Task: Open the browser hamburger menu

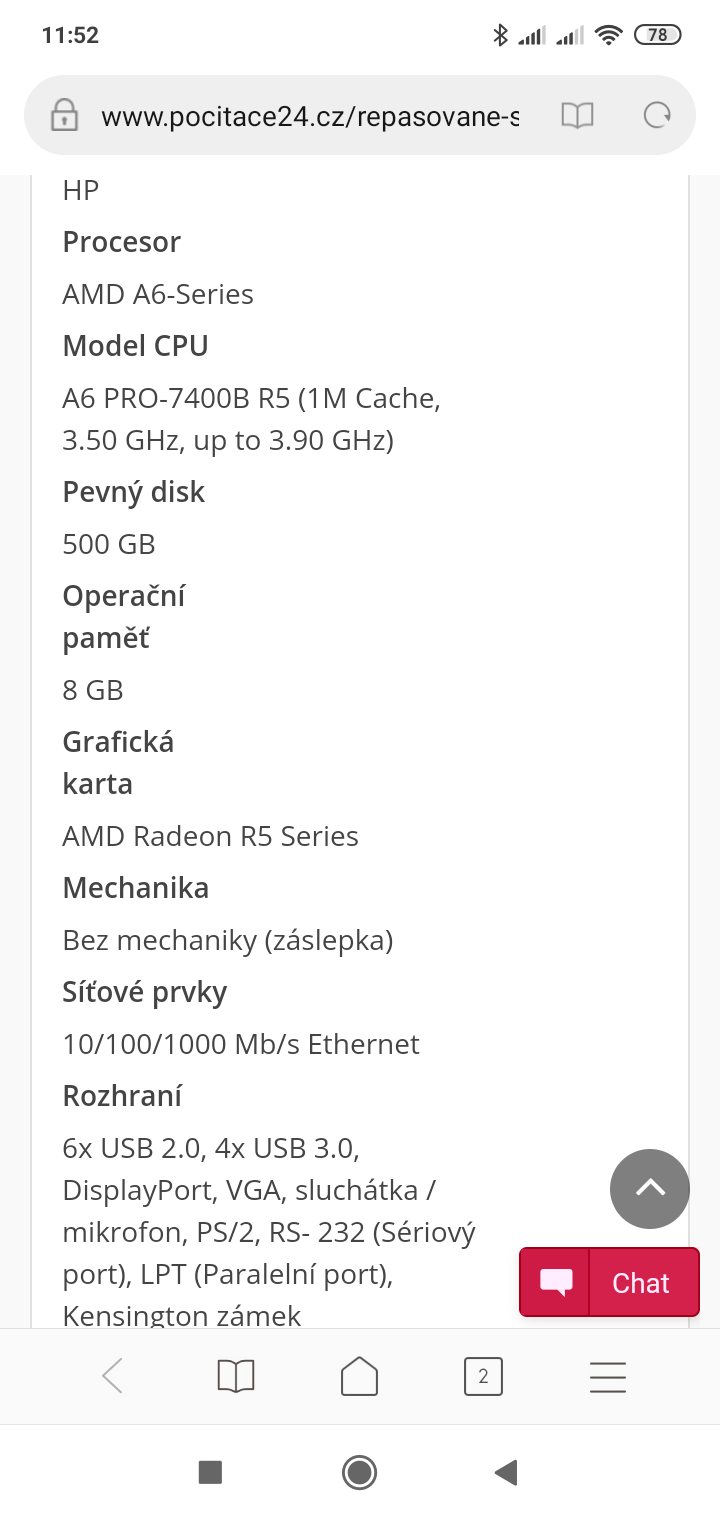Action: (607, 1376)
